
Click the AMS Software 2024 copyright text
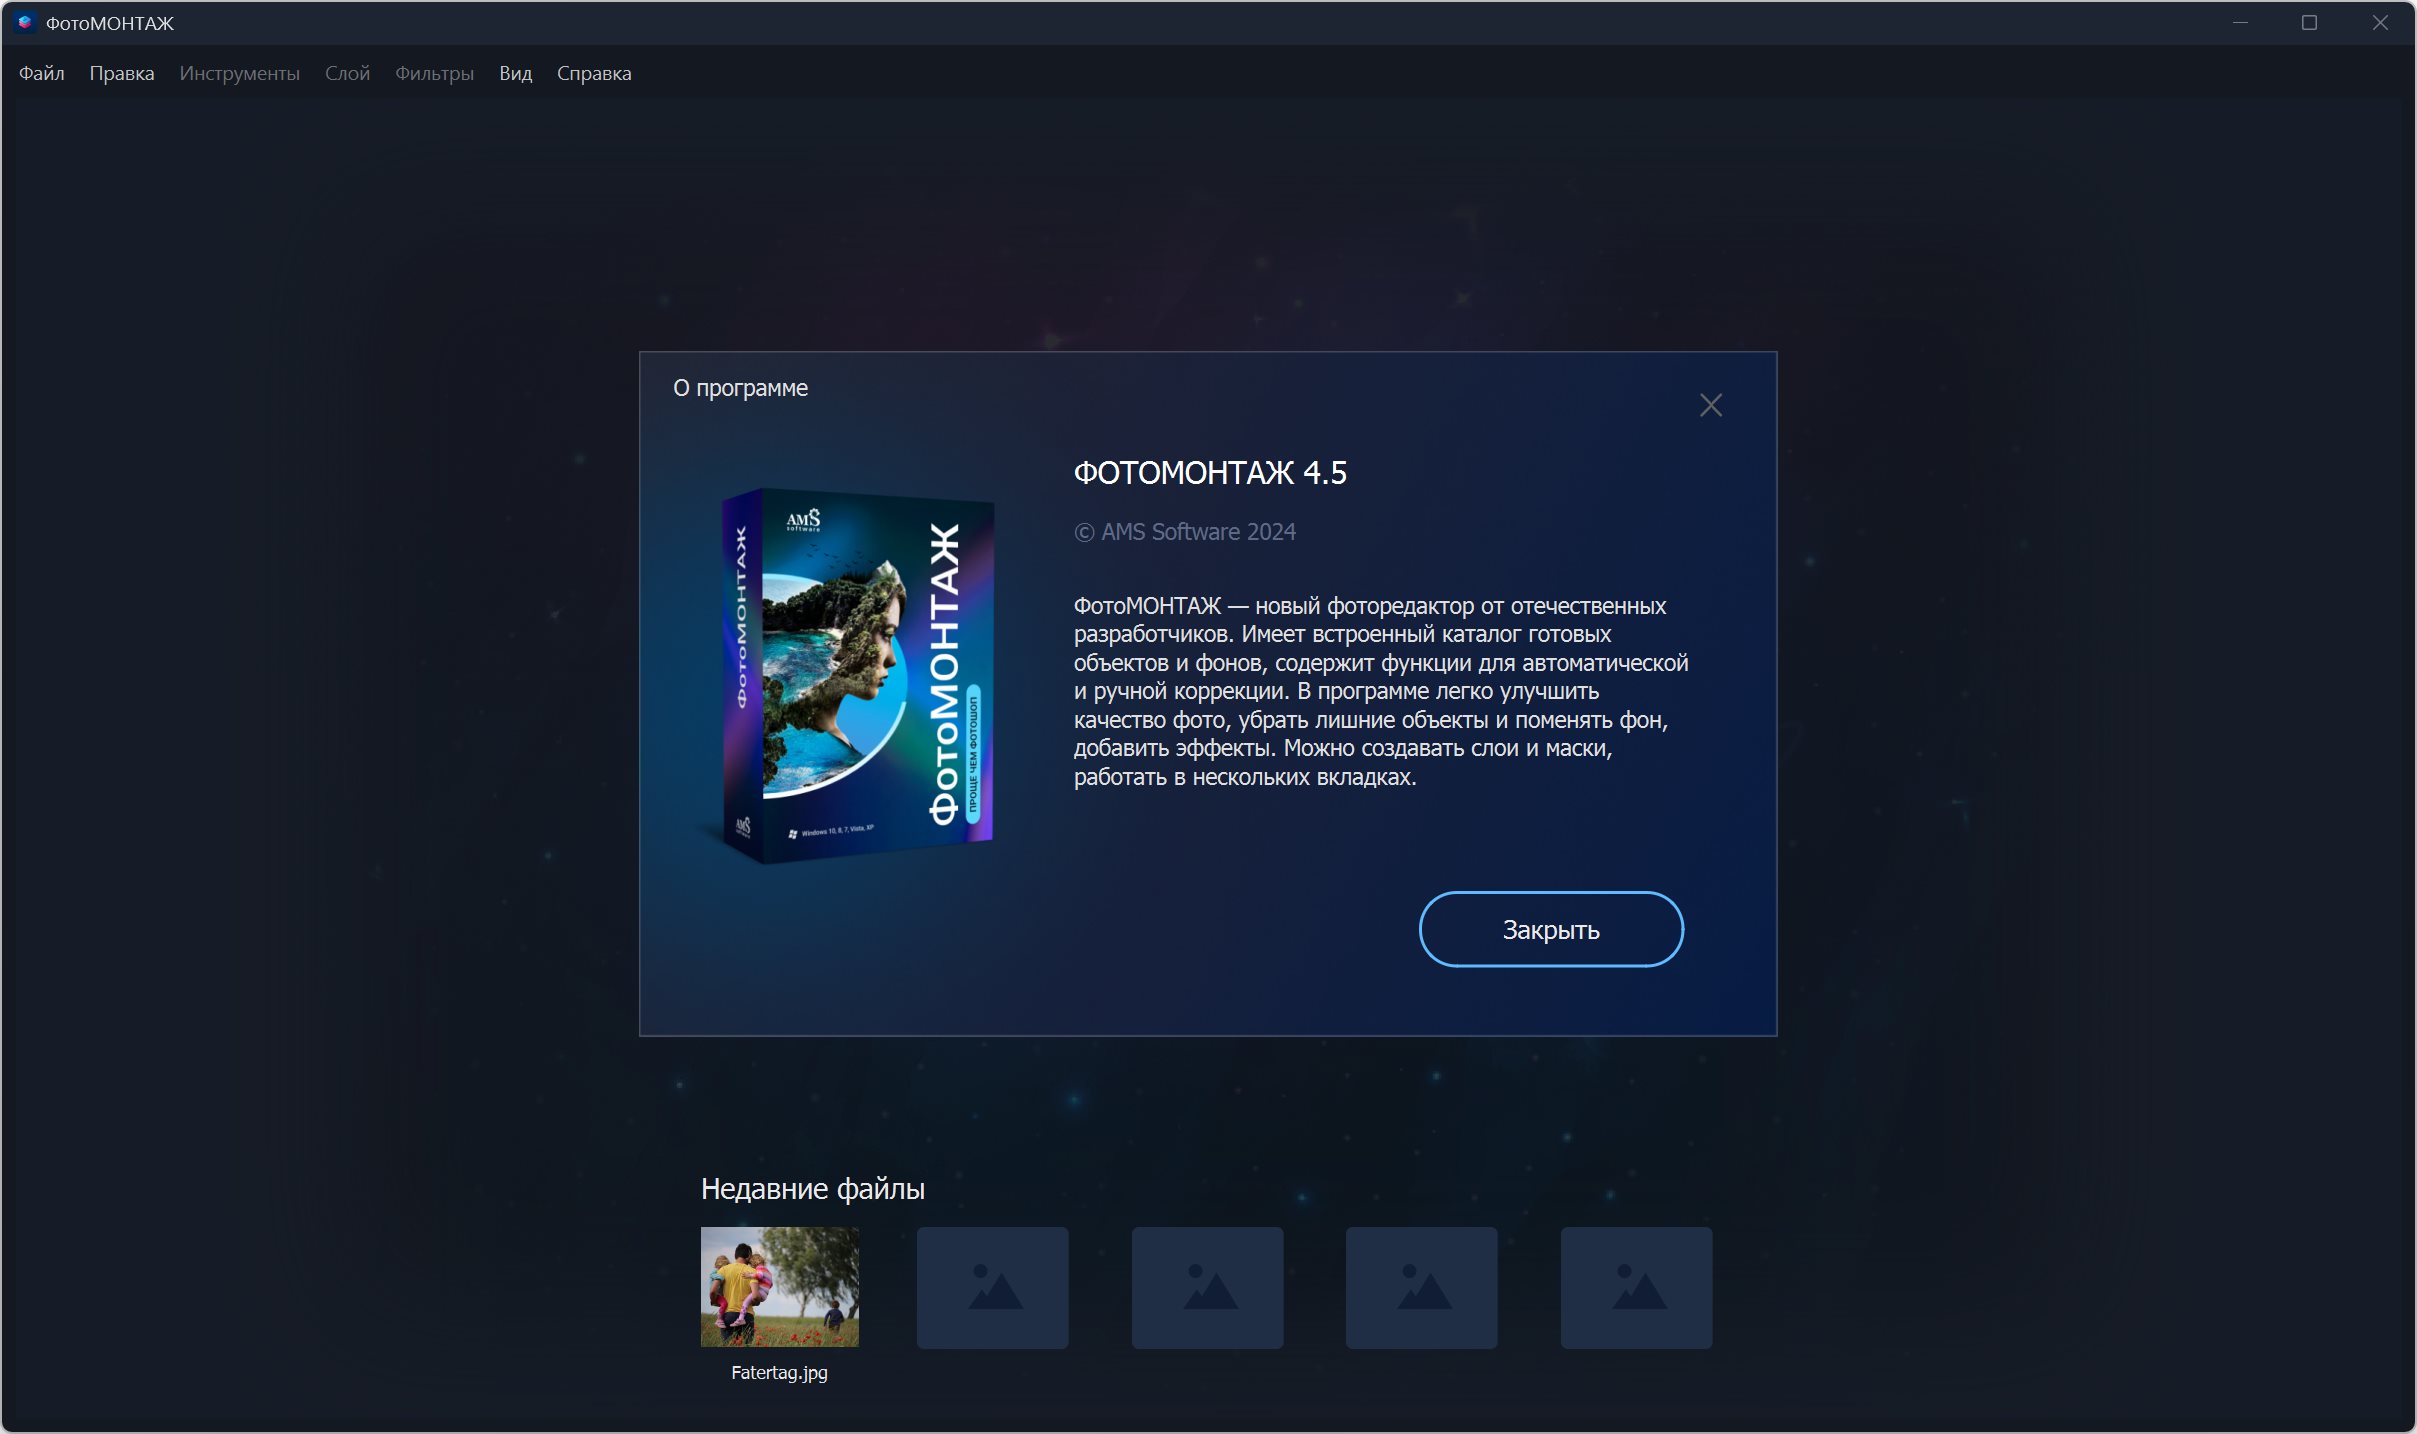point(1184,532)
